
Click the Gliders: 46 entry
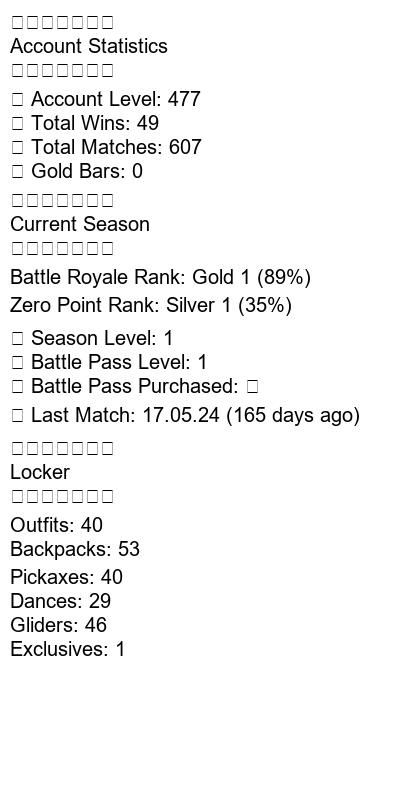[x=59, y=625]
